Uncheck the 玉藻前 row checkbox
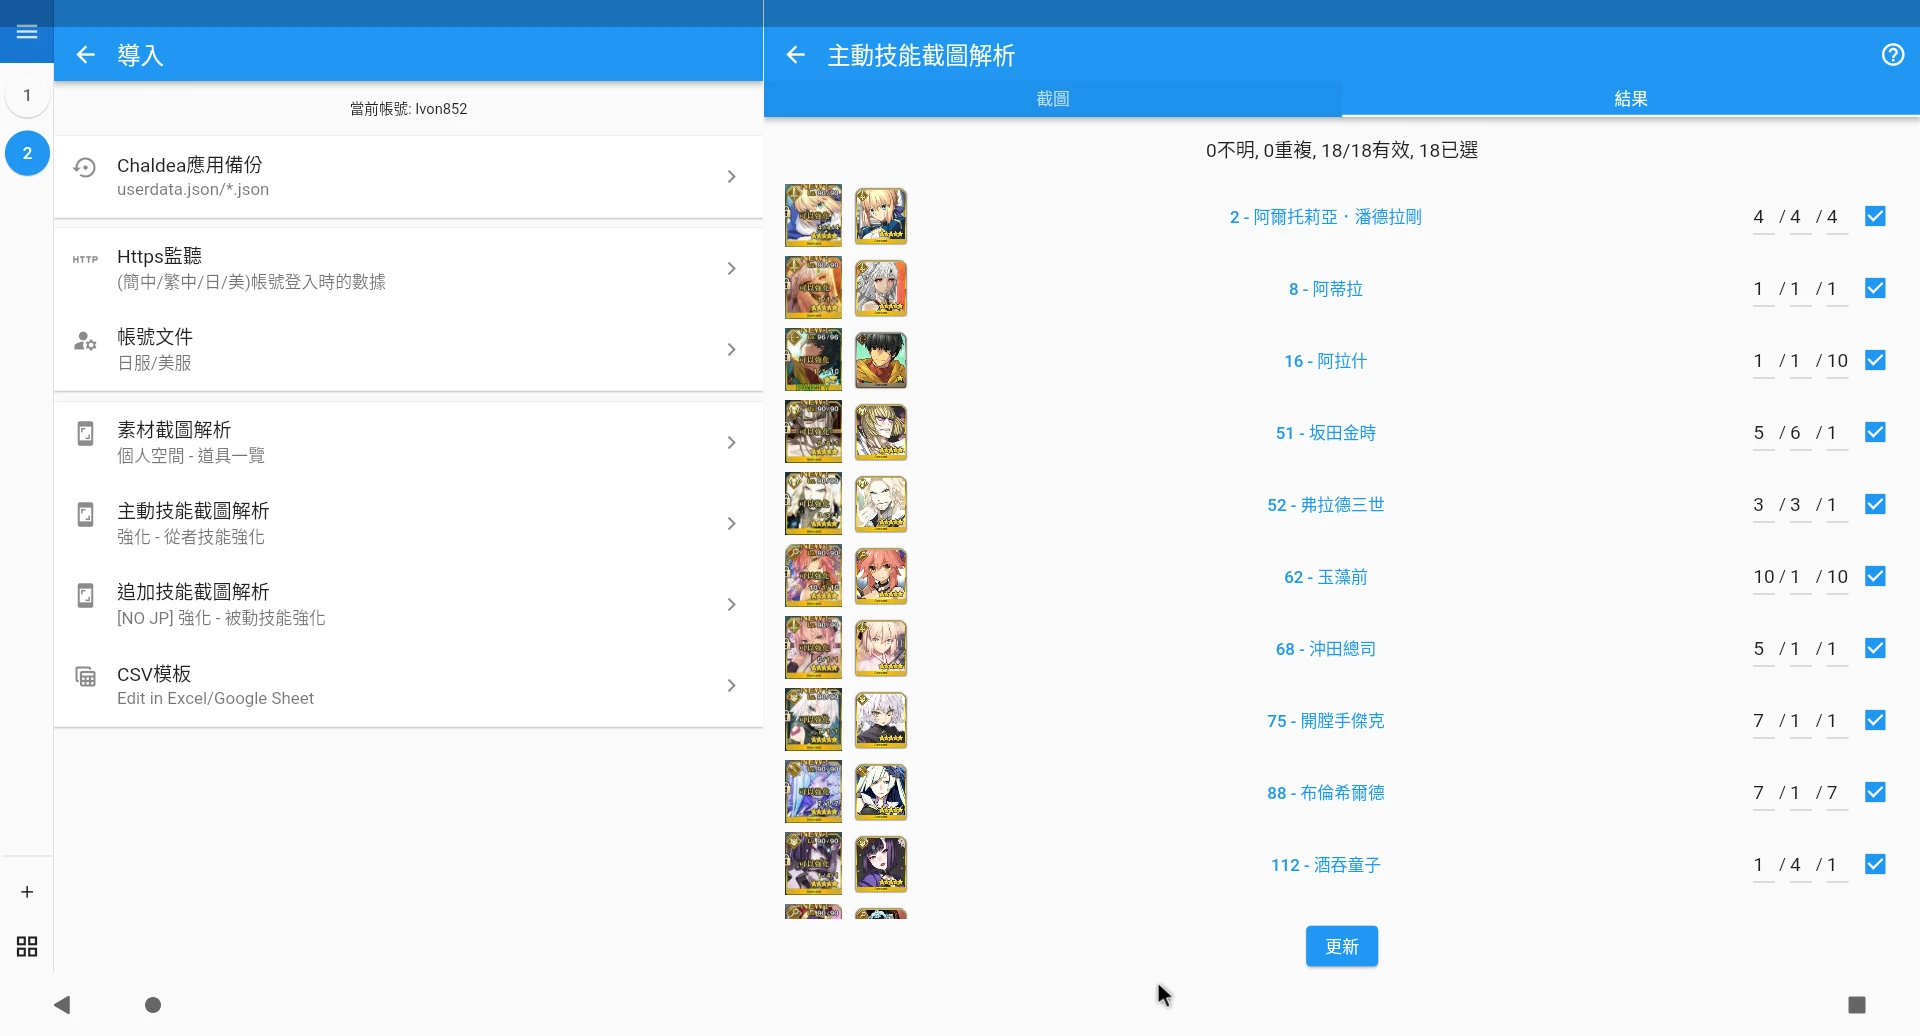The width and height of the screenshot is (1920, 1036). [x=1876, y=576]
